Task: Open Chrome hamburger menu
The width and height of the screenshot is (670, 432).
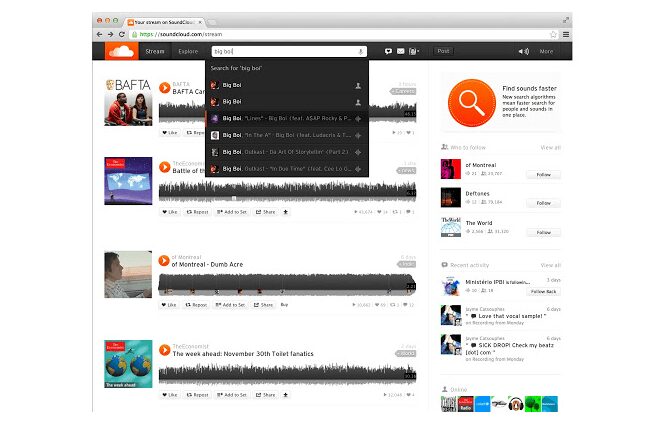Action: (566, 34)
